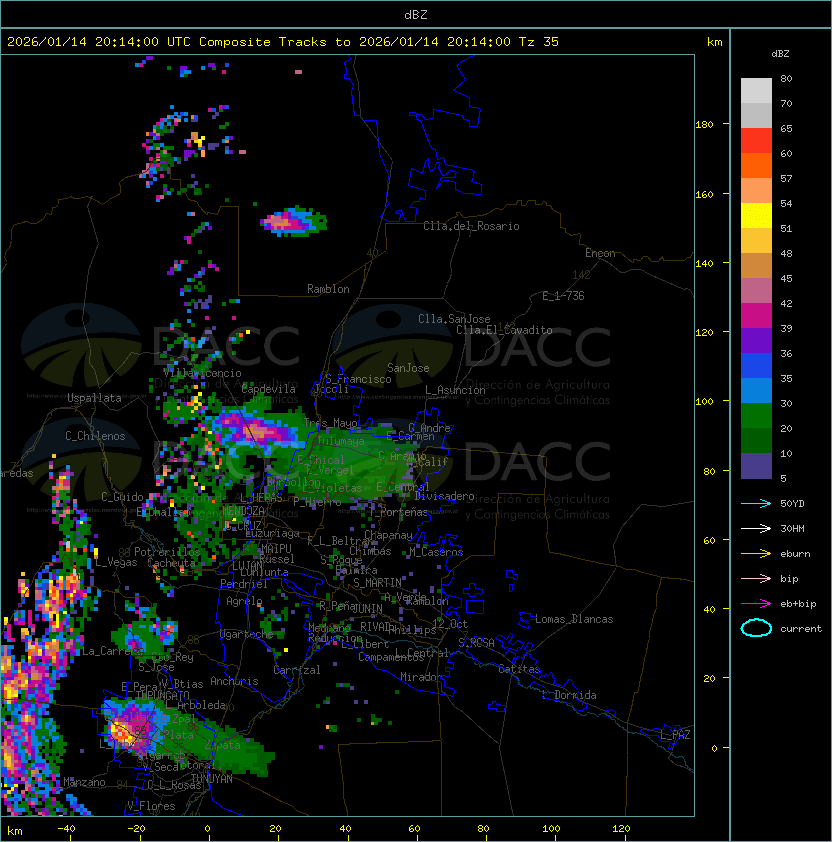Click the '30HM' legend label
The width and height of the screenshot is (832, 842).
click(x=792, y=529)
